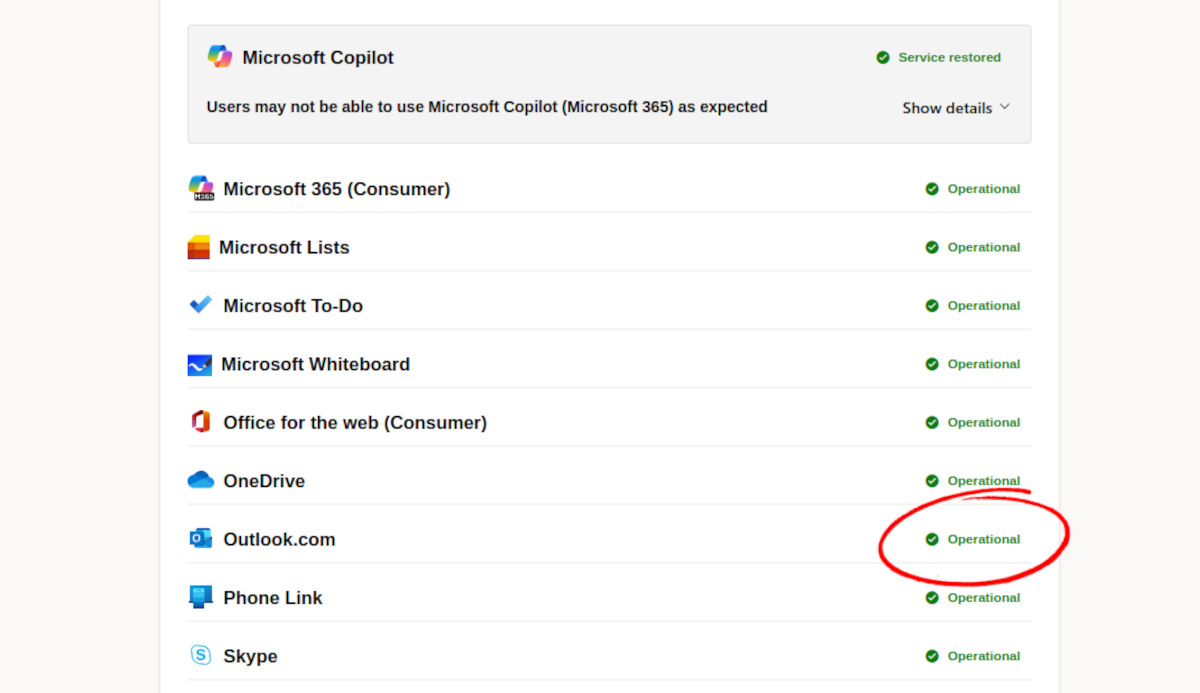
Task: Click Operational text in Microsoft Whiteboard row
Action: [984, 364]
